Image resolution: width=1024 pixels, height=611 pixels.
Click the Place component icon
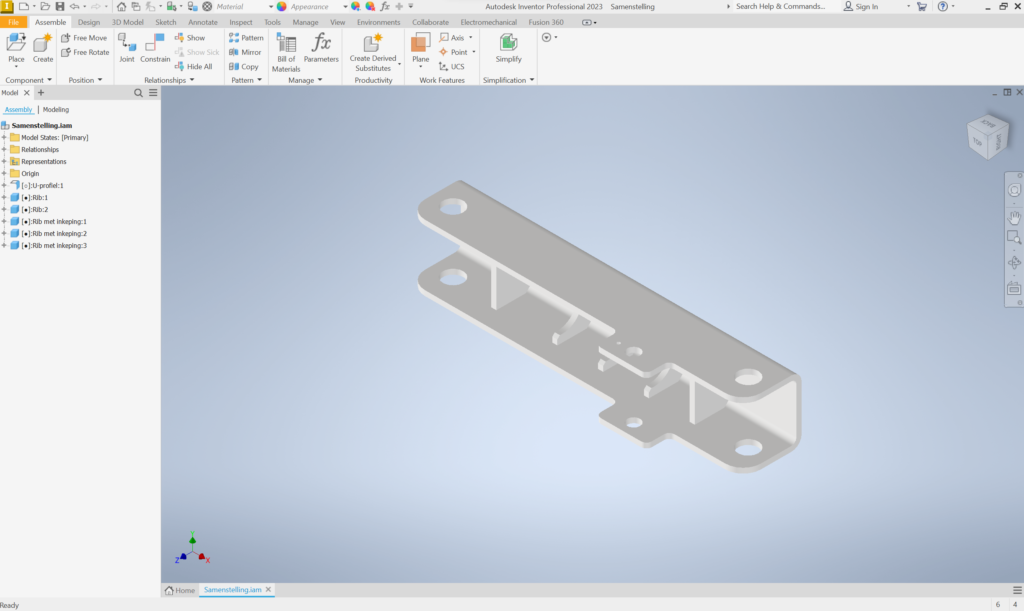pyautogui.click(x=16, y=43)
